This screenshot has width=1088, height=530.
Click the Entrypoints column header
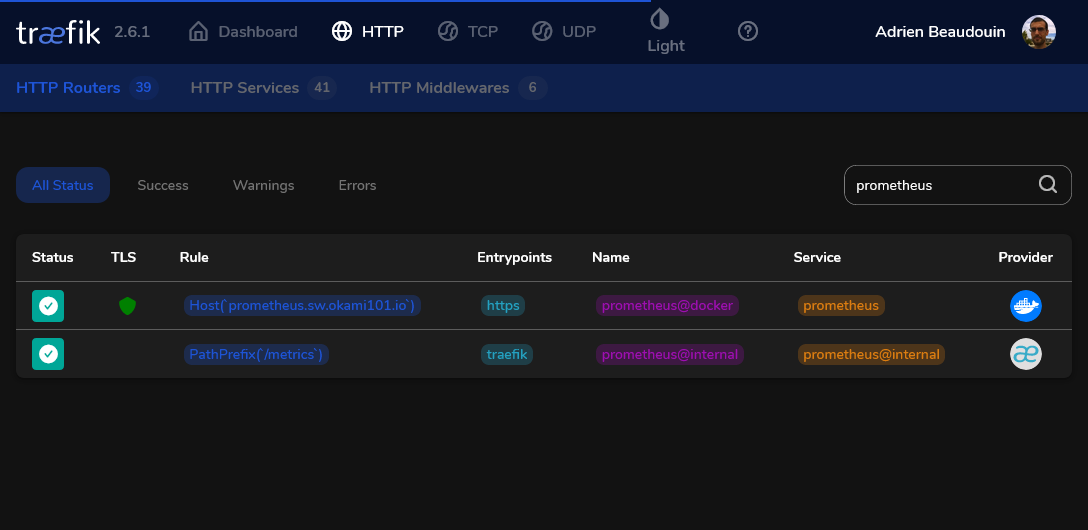[x=515, y=257]
